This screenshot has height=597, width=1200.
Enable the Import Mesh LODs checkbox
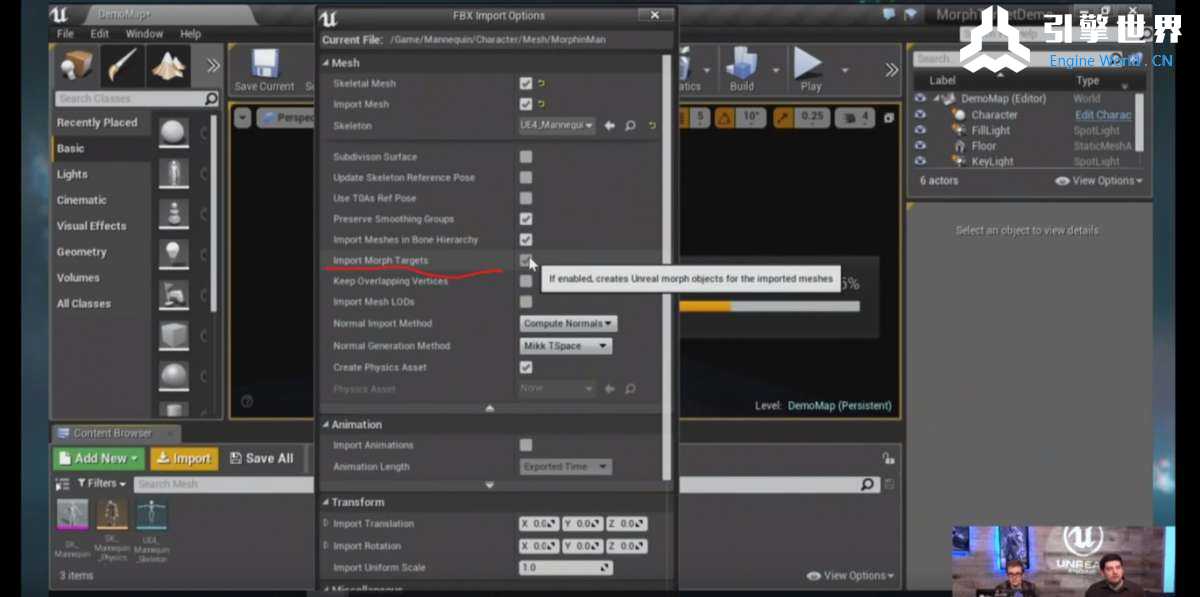click(526, 302)
